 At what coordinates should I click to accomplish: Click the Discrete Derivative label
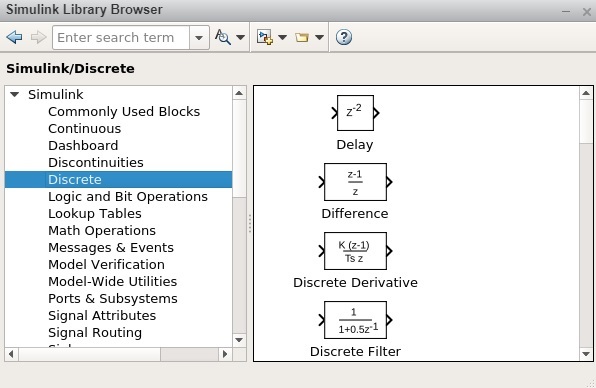[x=355, y=282]
